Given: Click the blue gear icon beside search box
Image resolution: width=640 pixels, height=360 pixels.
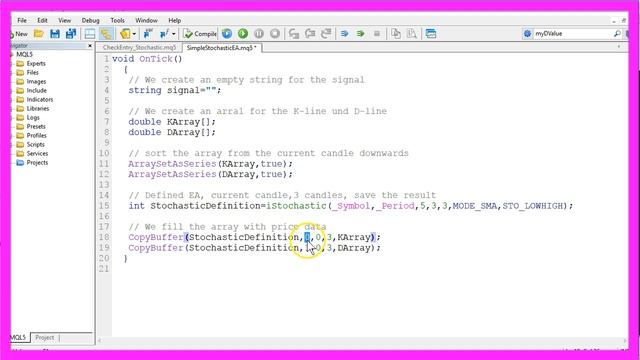Looking at the screenshot, I should pos(527,33).
